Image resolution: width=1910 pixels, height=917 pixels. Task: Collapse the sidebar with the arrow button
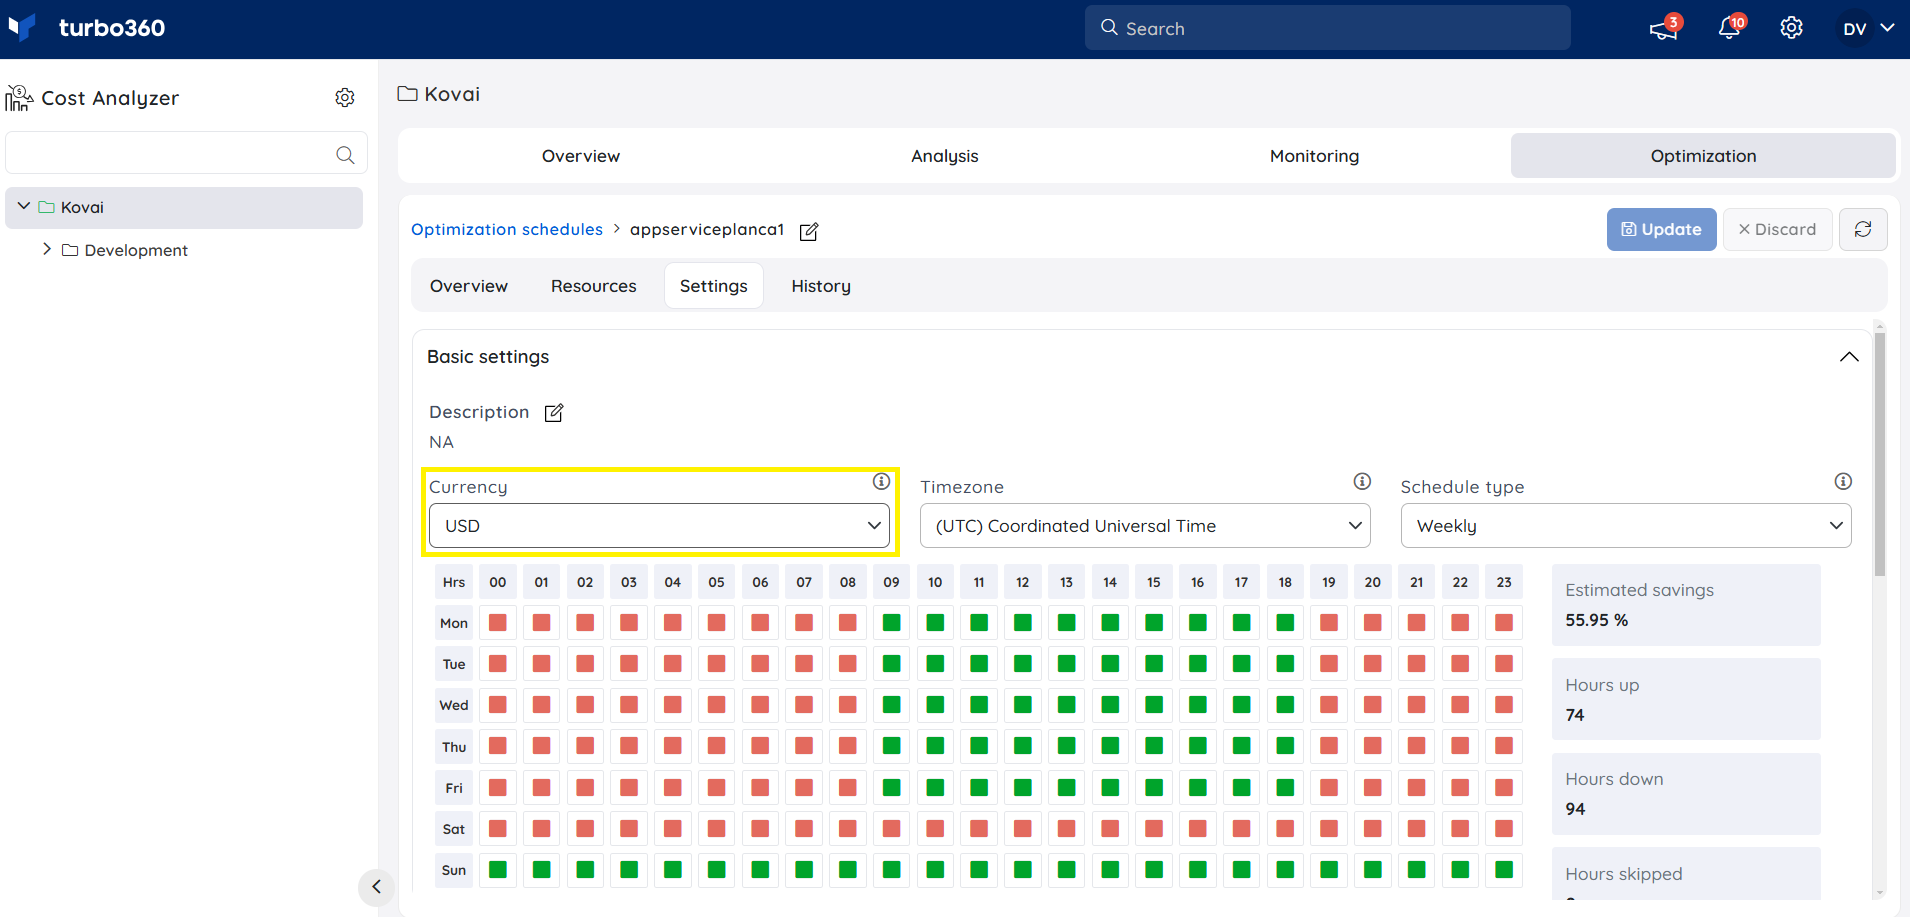click(376, 886)
